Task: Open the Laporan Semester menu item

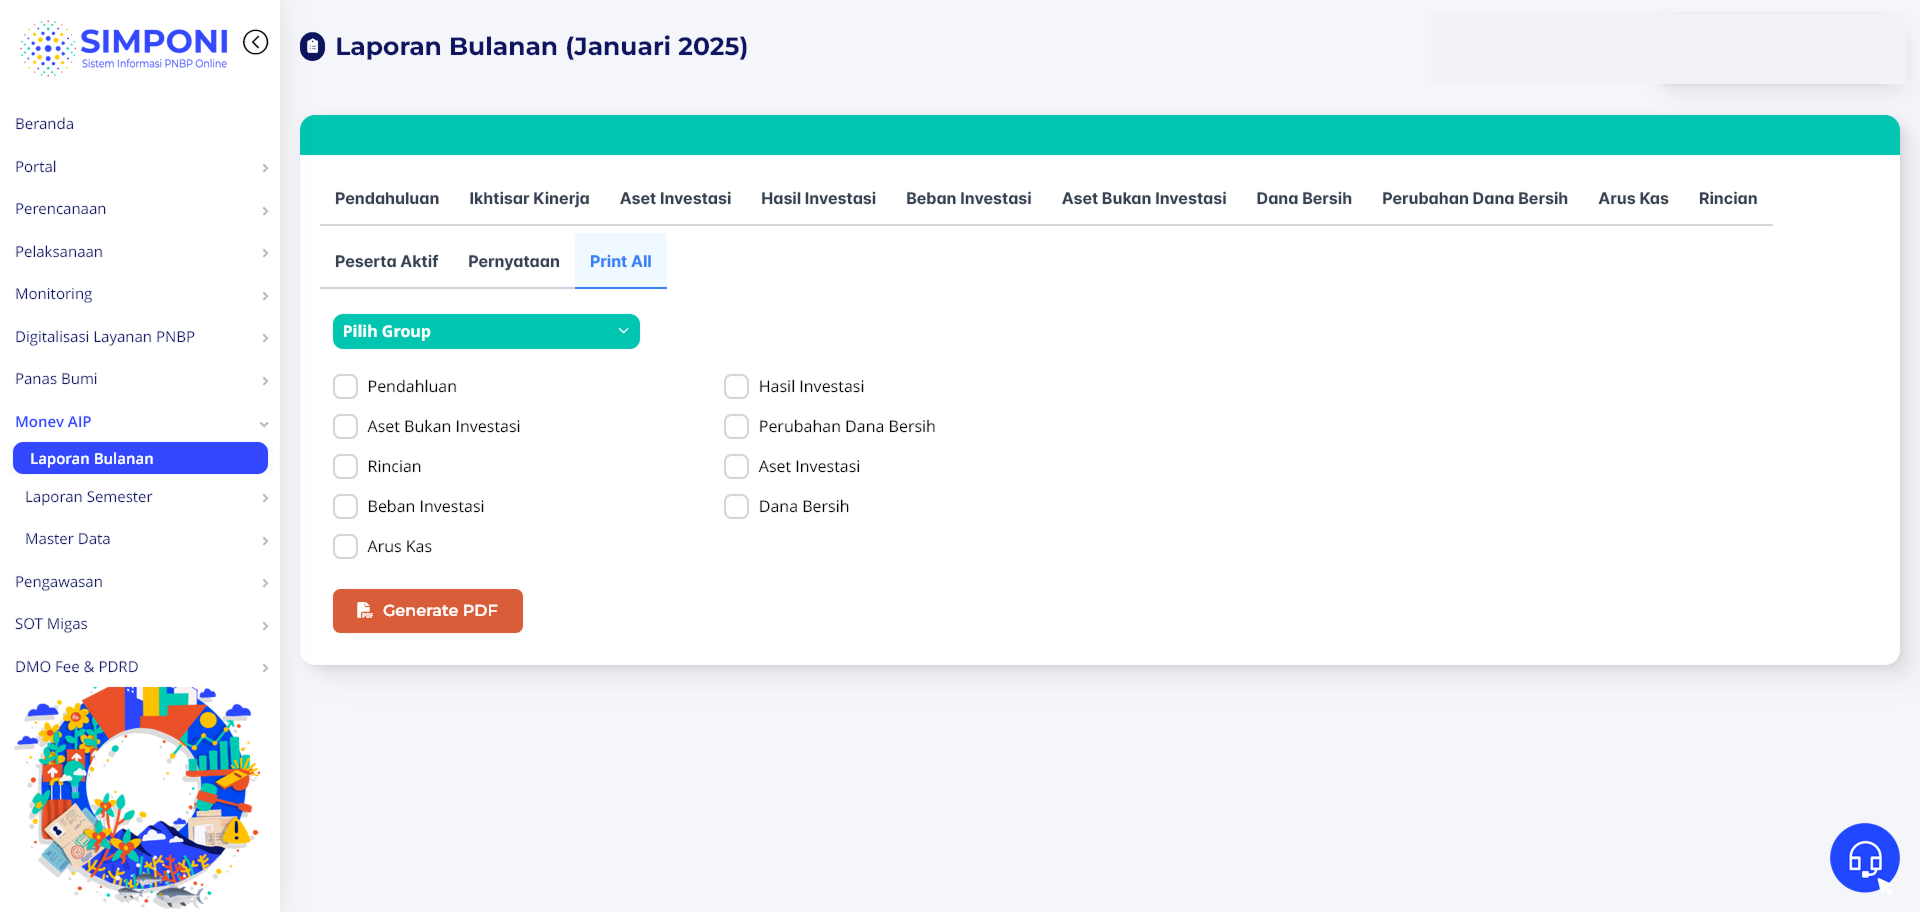Action: (89, 497)
